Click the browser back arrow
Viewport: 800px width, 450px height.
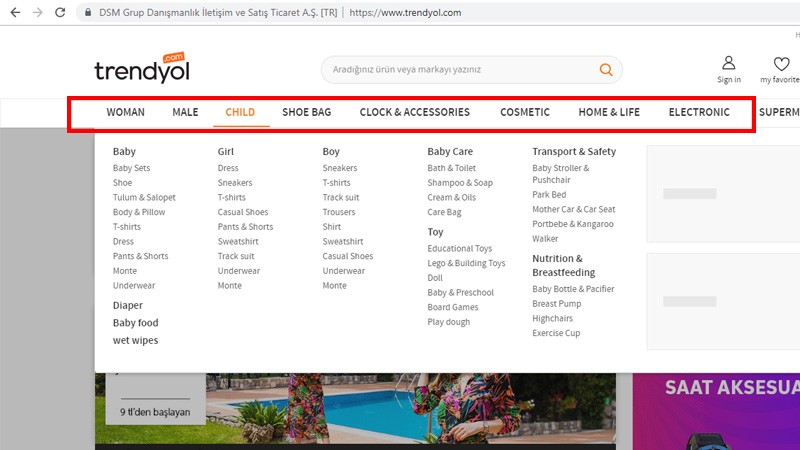(x=14, y=13)
